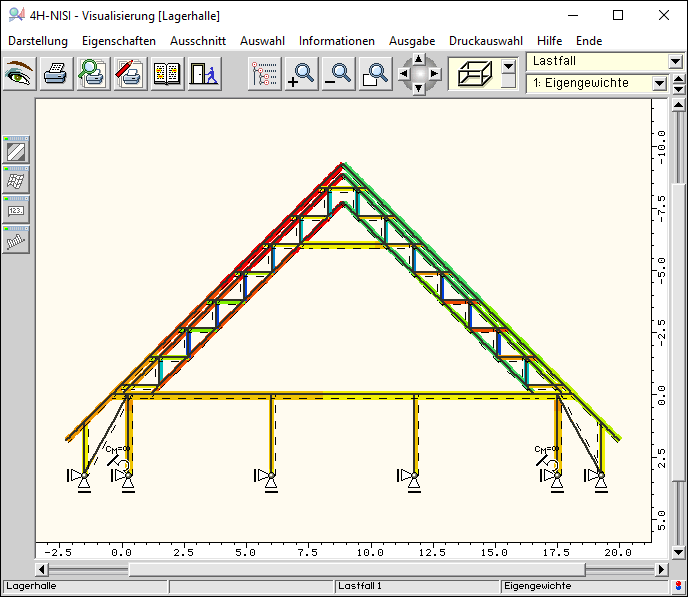
Task: Click the open book icon
Action: point(167,74)
